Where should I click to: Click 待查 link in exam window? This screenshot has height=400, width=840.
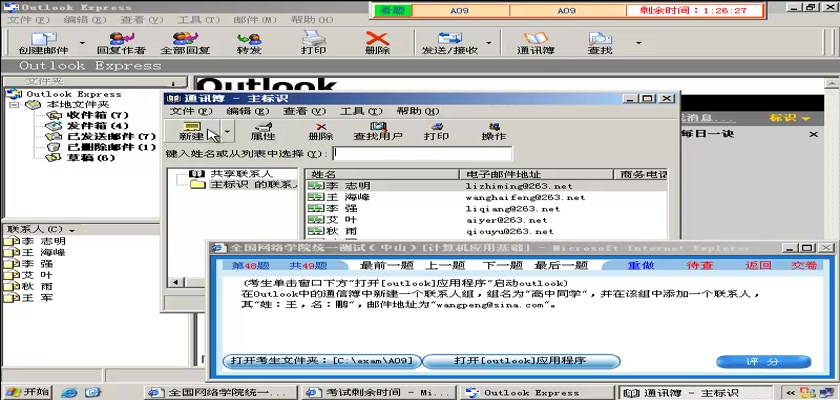click(700, 266)
